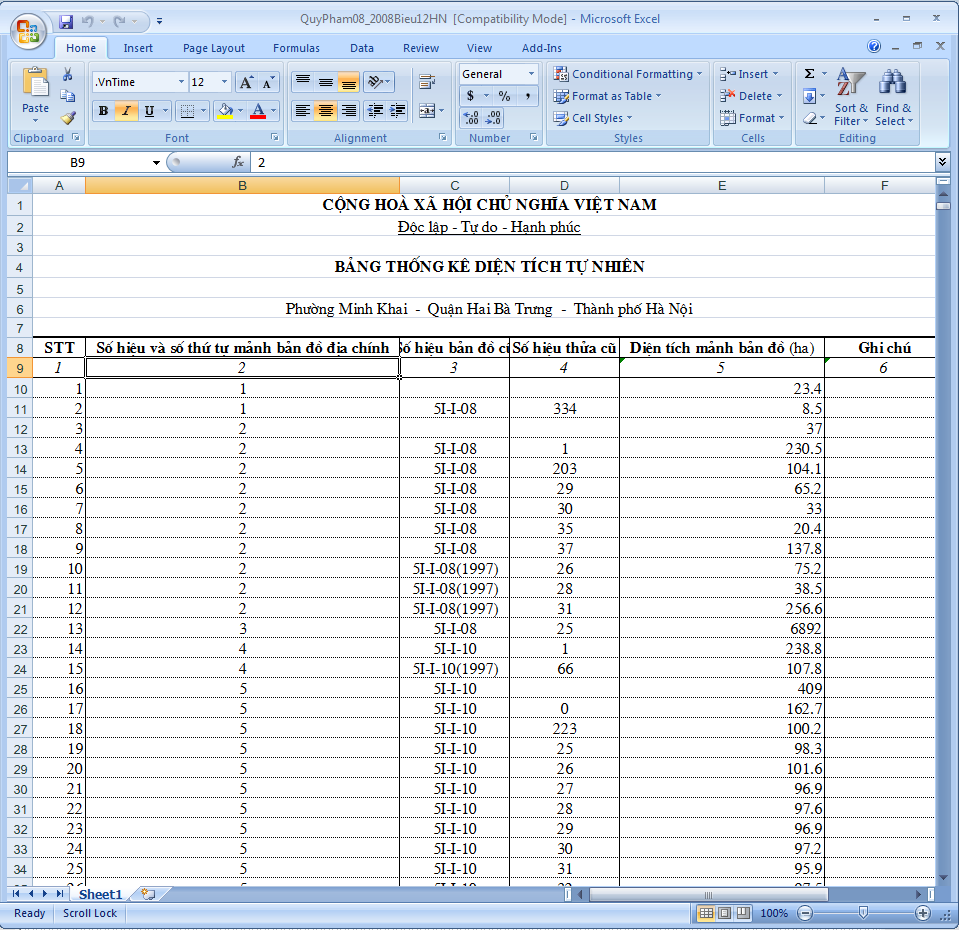959x930 pixels.
Task: Open the Name Box dropdown arrow
Action: (156, 162)
